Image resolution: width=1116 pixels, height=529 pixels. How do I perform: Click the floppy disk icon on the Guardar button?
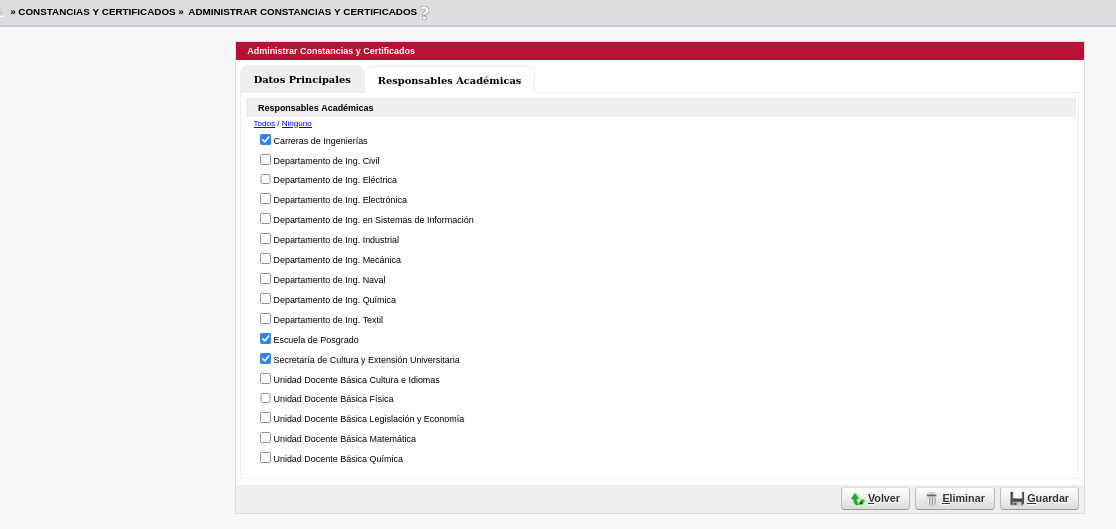pyautogui.click(x=1017, y=499)
